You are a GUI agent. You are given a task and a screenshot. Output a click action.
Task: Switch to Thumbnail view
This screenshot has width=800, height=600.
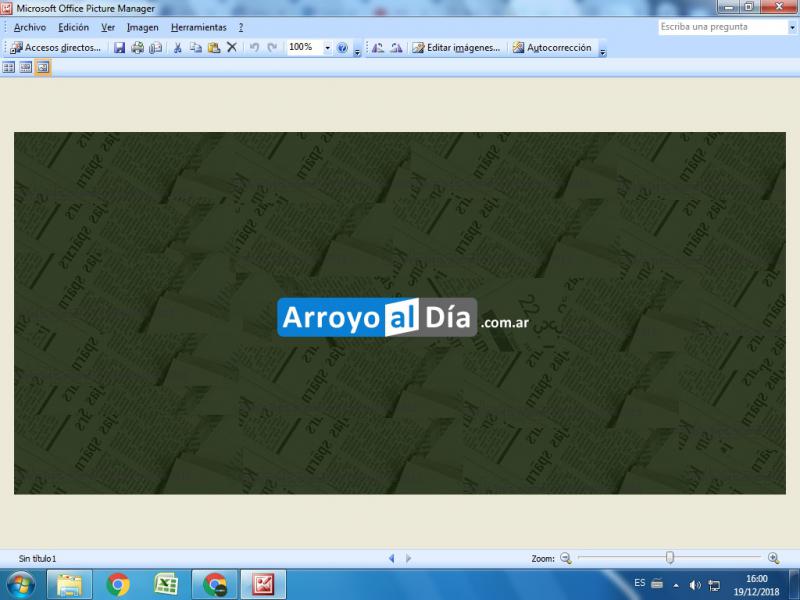coord(9,67)
